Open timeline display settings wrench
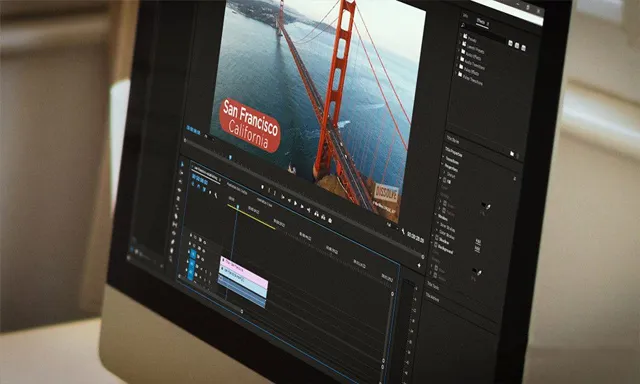This screenshot has width=640, height=384. [216, 195]
